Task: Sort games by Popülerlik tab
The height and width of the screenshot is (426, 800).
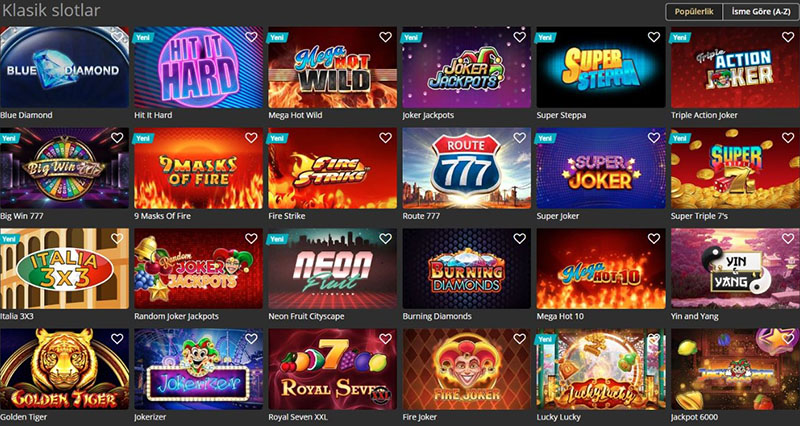Action: pyautogui.click(x=694, y=12)
